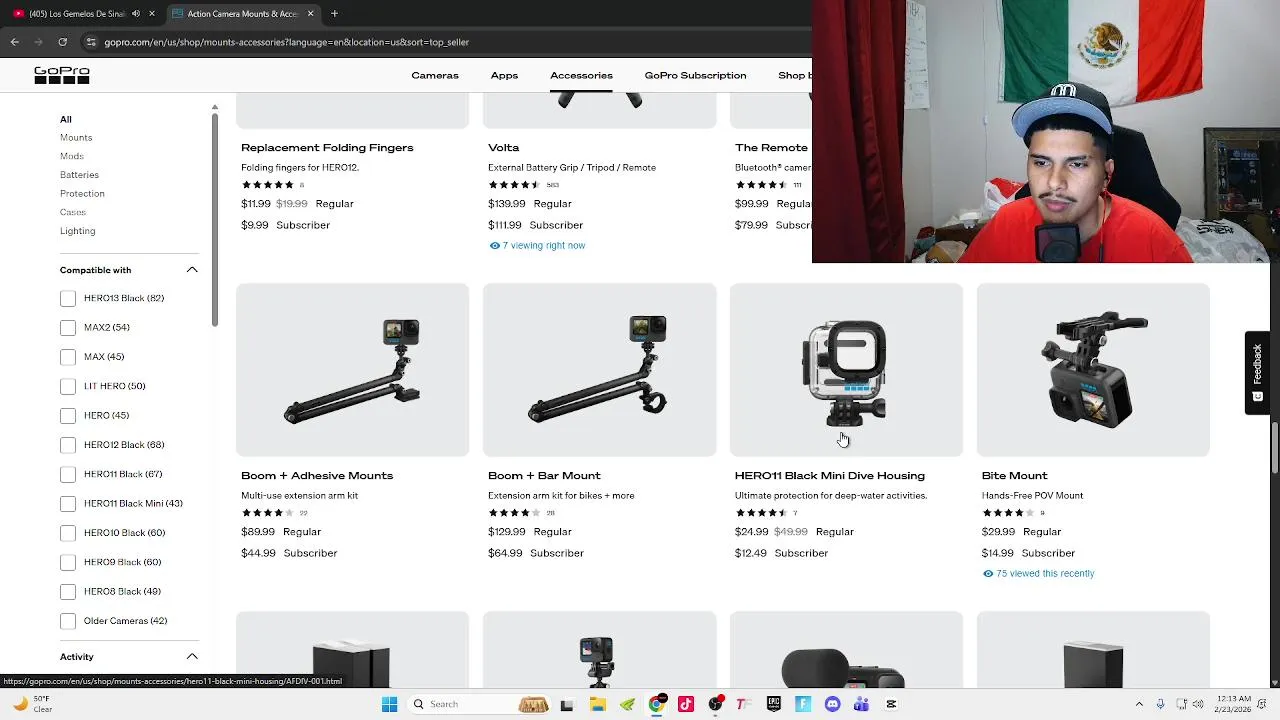Select the HERO12 Black filter

(68, 445)
